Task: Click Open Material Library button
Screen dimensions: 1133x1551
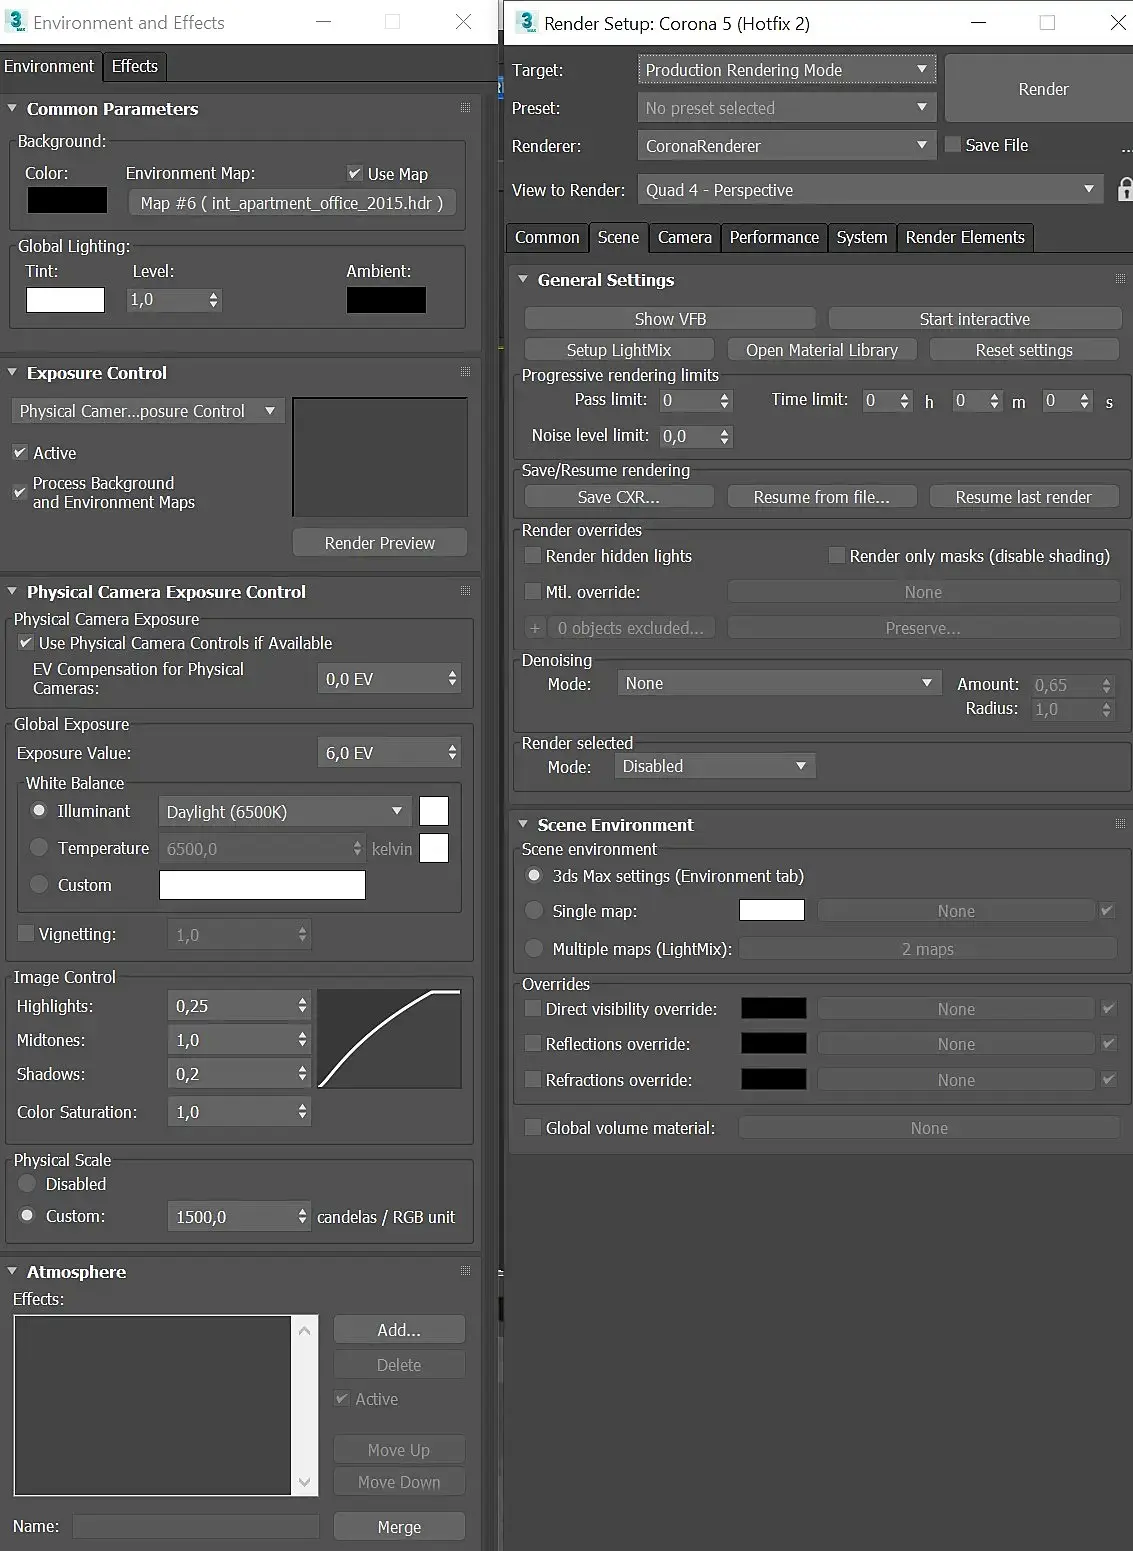Action: click(x=822, y=349)
